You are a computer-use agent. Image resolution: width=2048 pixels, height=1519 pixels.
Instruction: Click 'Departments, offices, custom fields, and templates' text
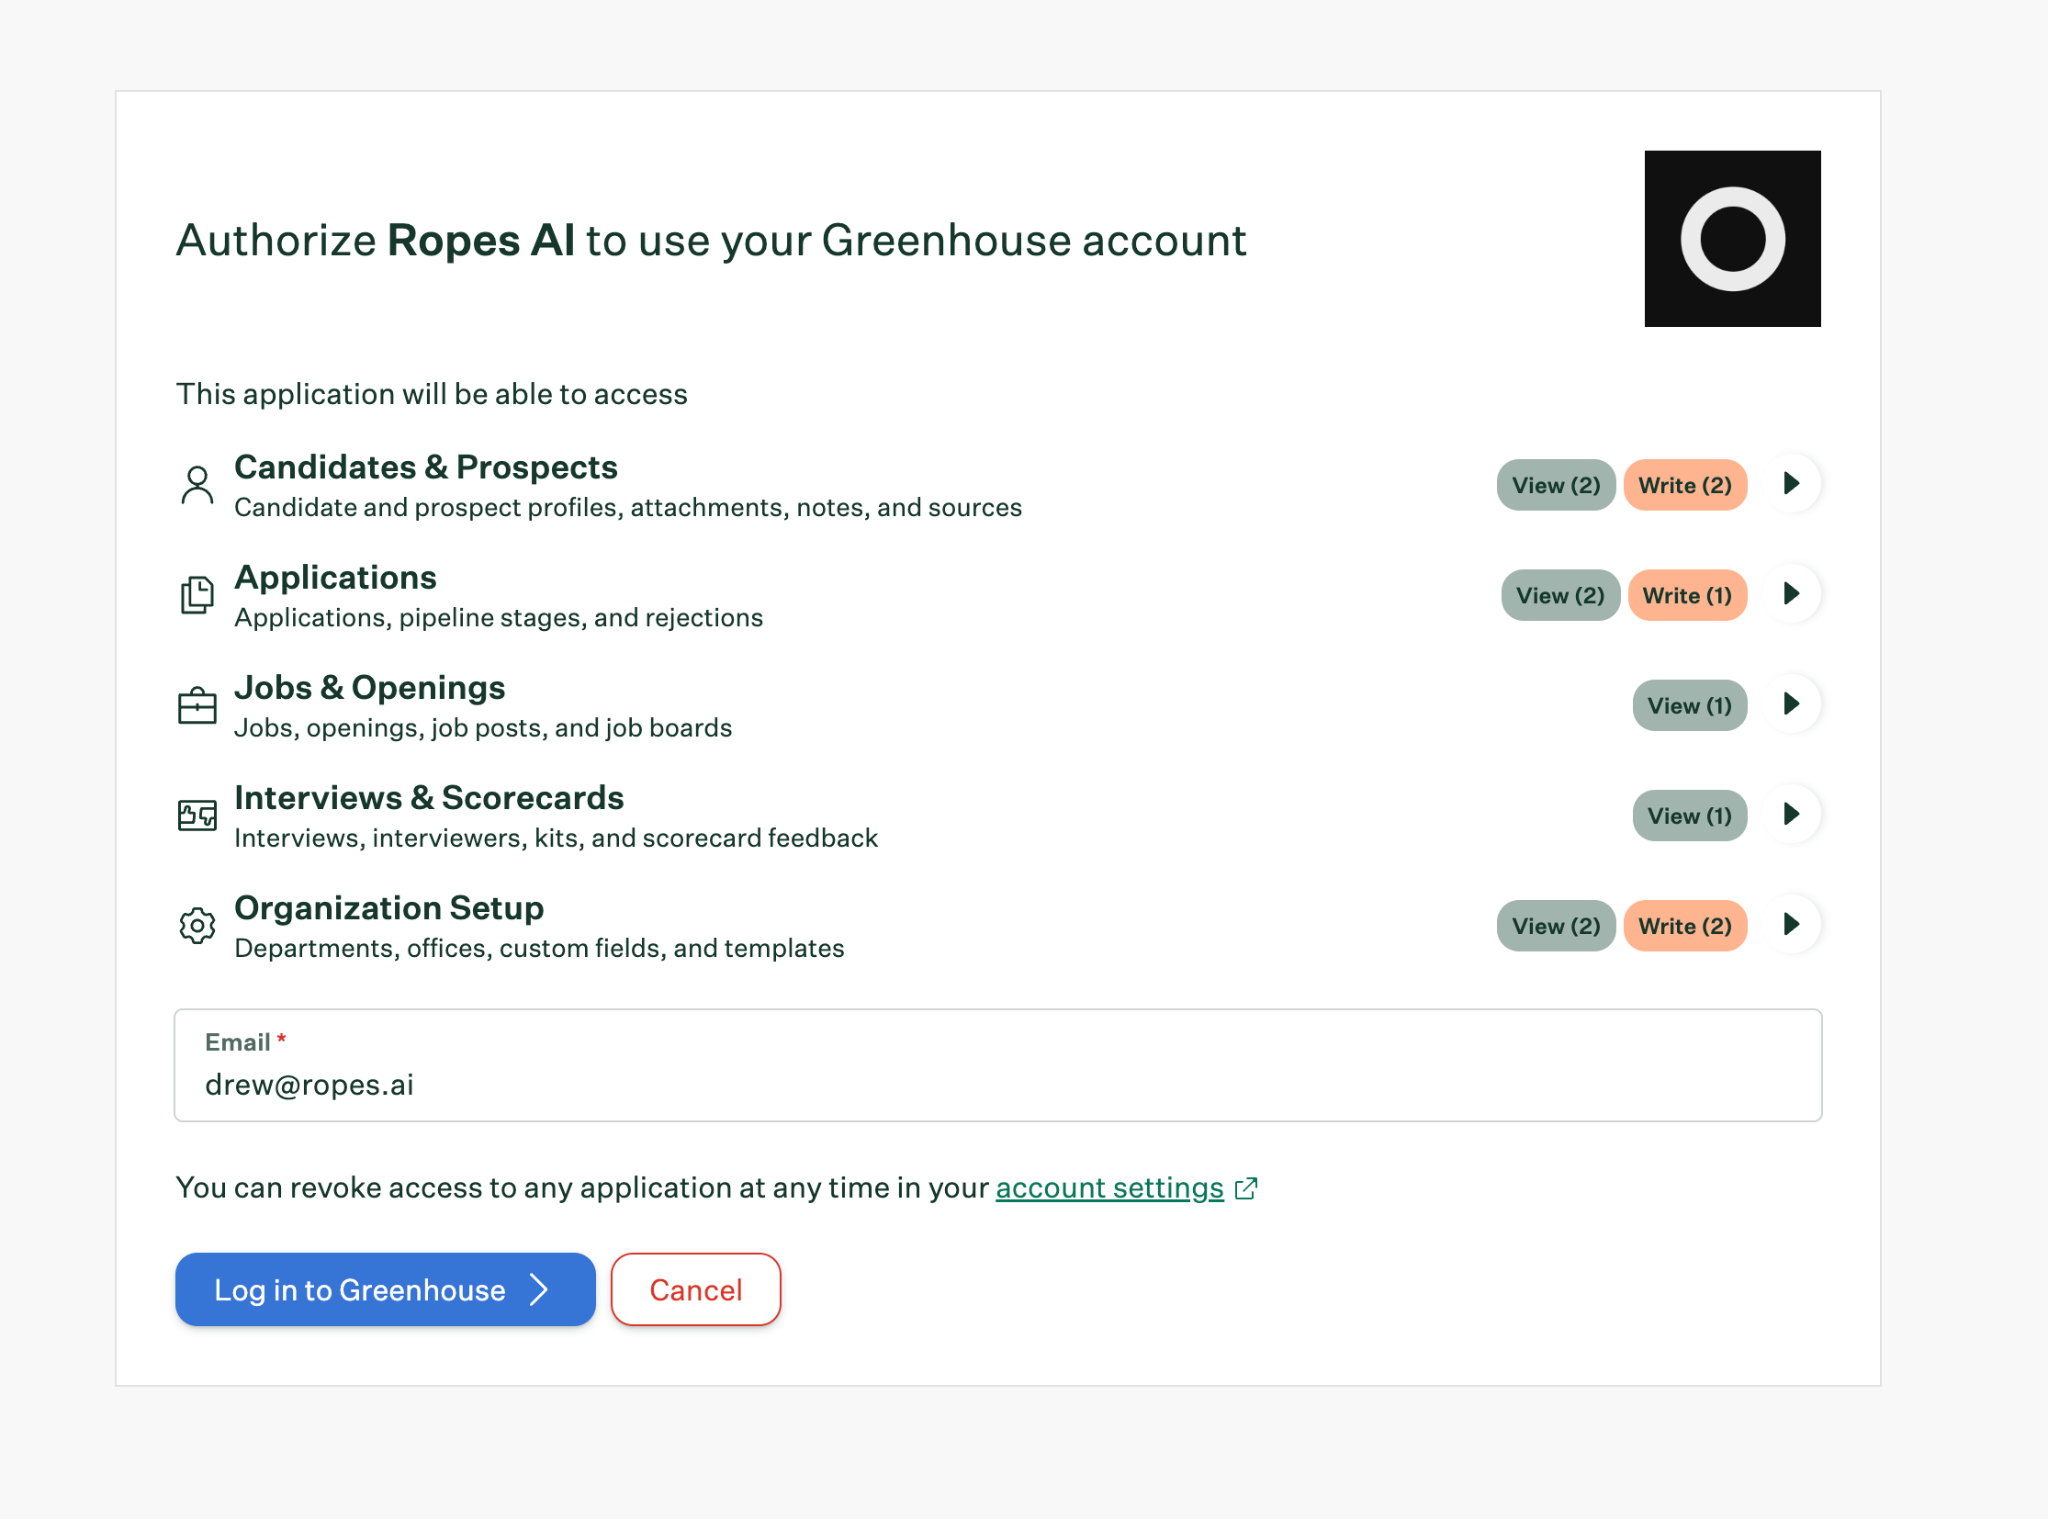539,948
